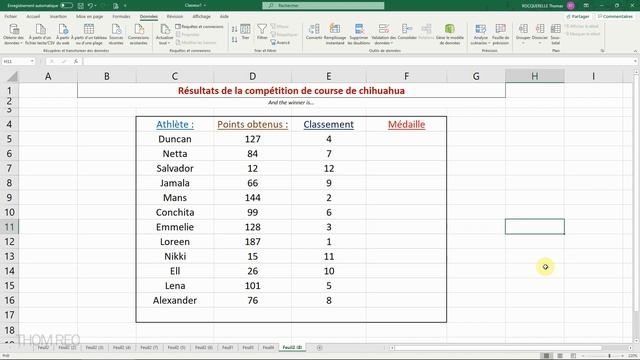Click the Athlète : header cell
Screen dimensions: 640x360
pyautogui.click(x=175, y=124)
